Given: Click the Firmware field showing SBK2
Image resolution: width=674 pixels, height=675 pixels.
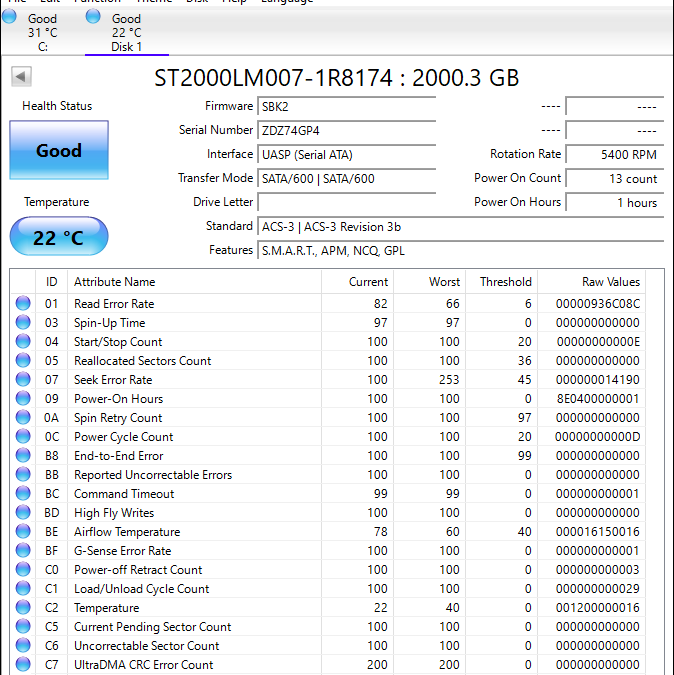Looking at the screenshot, I should [347, 106].
